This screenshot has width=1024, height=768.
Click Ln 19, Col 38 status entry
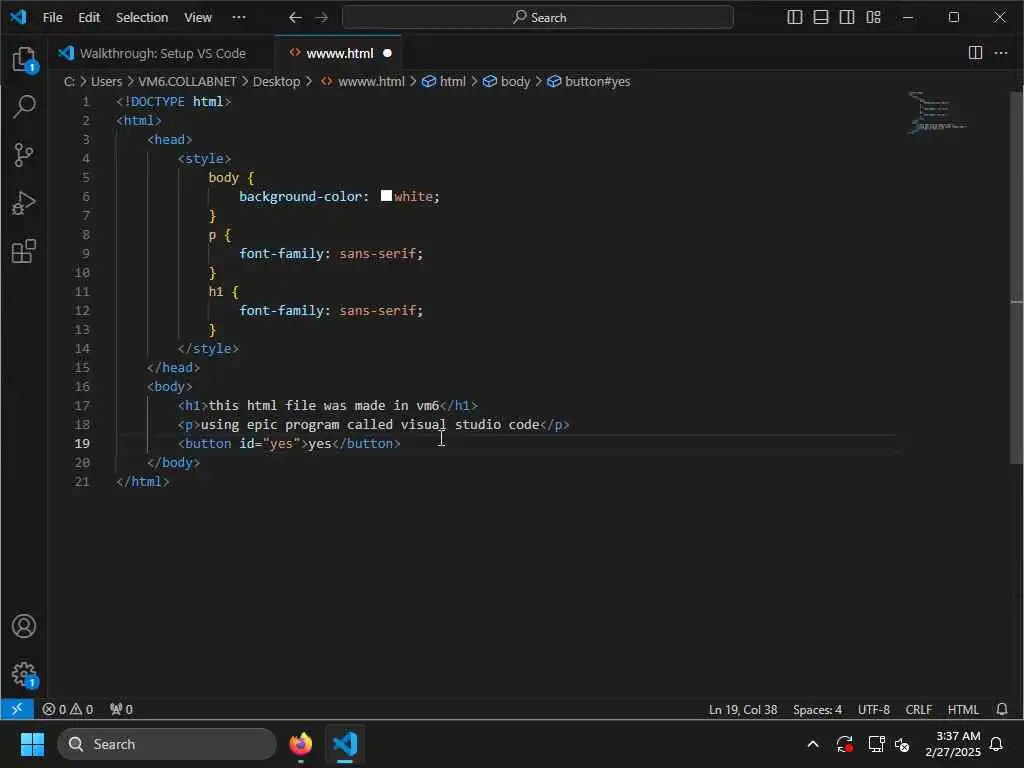pos(743,709)
